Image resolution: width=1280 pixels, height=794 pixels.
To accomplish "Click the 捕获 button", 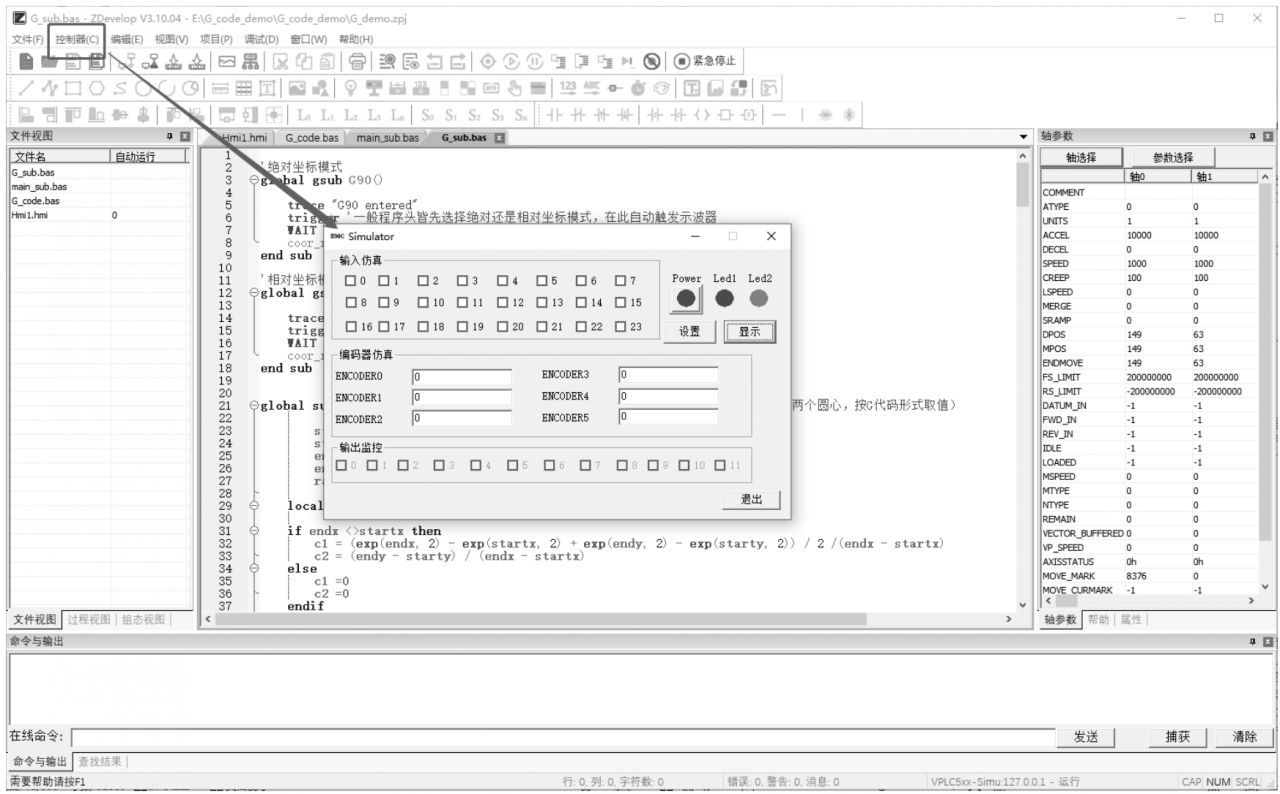I will click(x=1178, y=737).
